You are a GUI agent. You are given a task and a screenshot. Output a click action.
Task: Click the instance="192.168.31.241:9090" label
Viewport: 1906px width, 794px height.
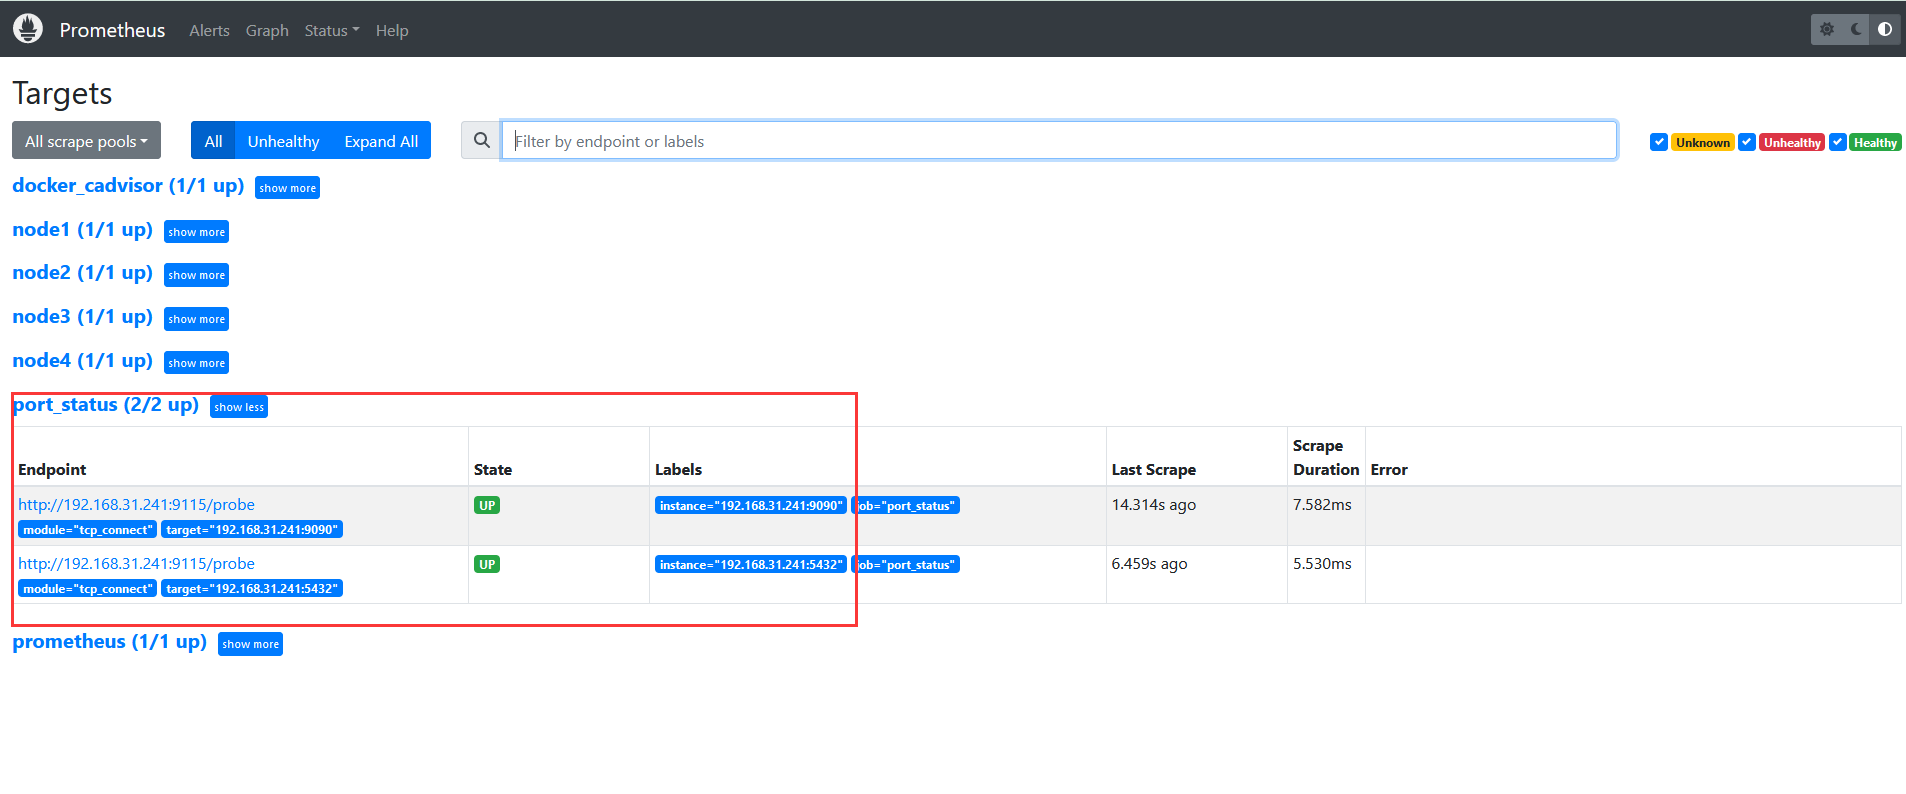click(751, 505)
